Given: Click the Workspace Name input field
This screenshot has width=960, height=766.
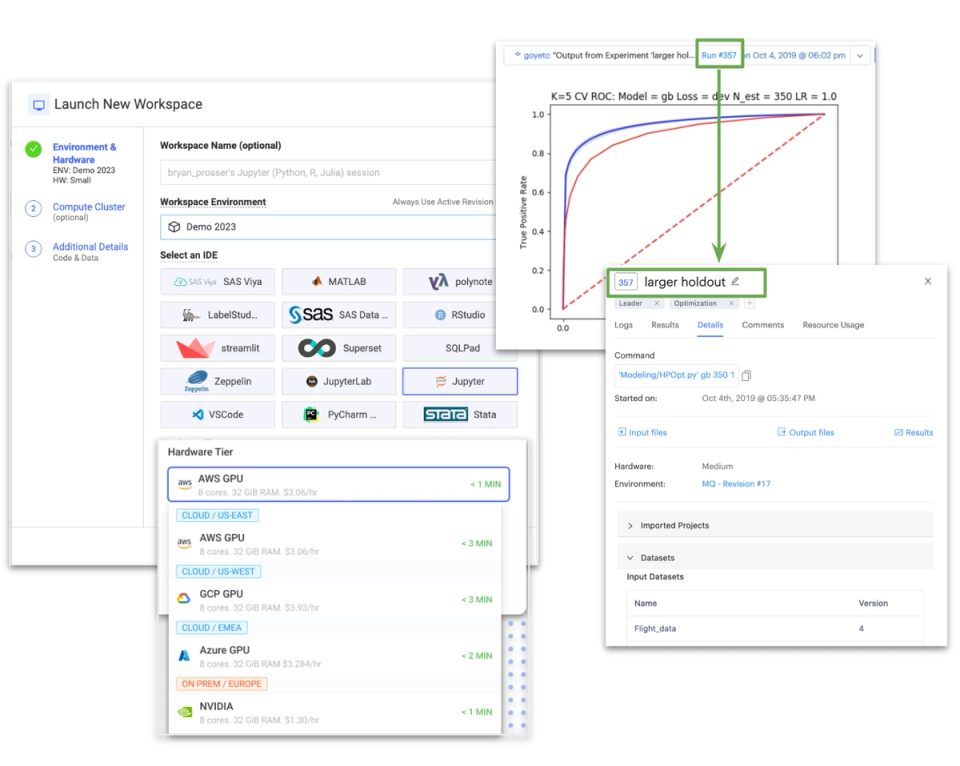Looking at the screenshot, I should click(329, 173).
